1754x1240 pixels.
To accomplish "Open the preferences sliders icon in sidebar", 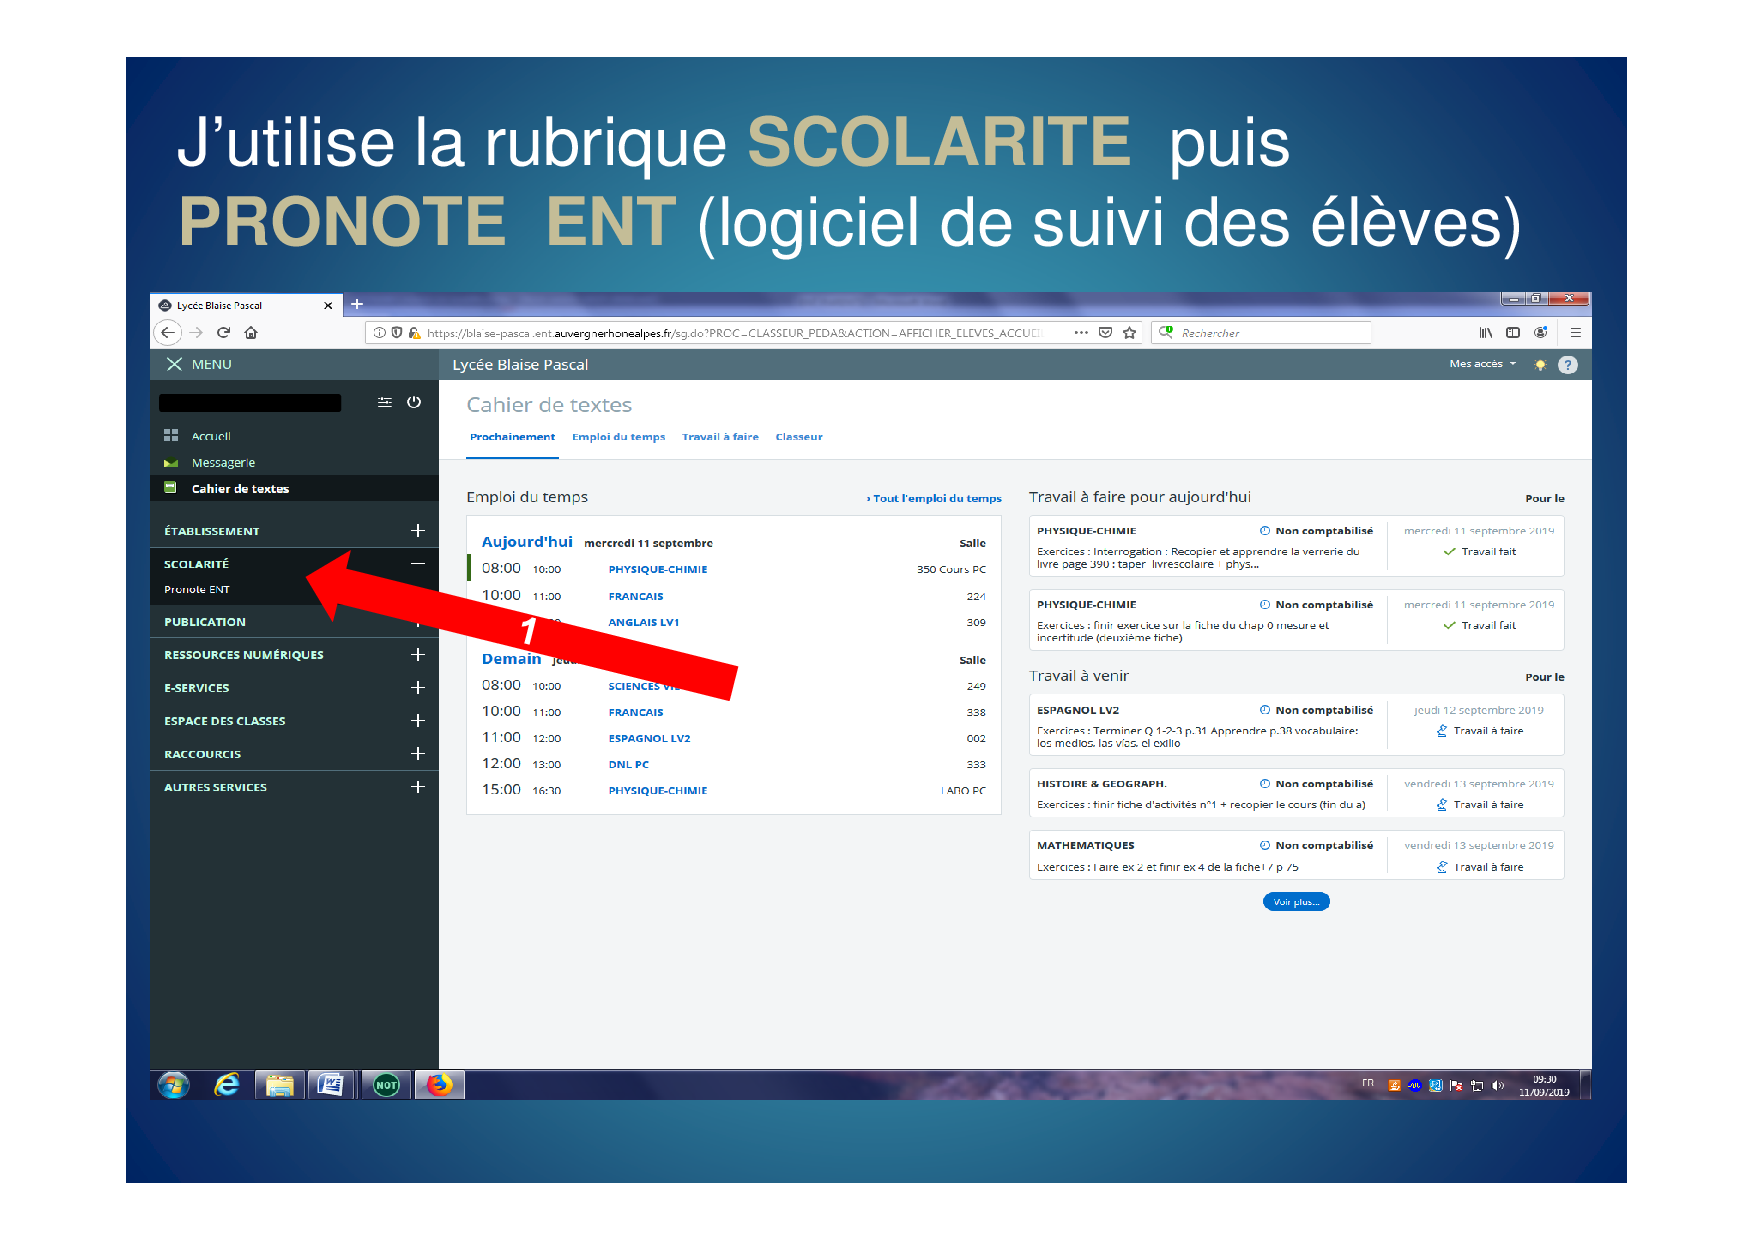I will [x=385, y=402].
